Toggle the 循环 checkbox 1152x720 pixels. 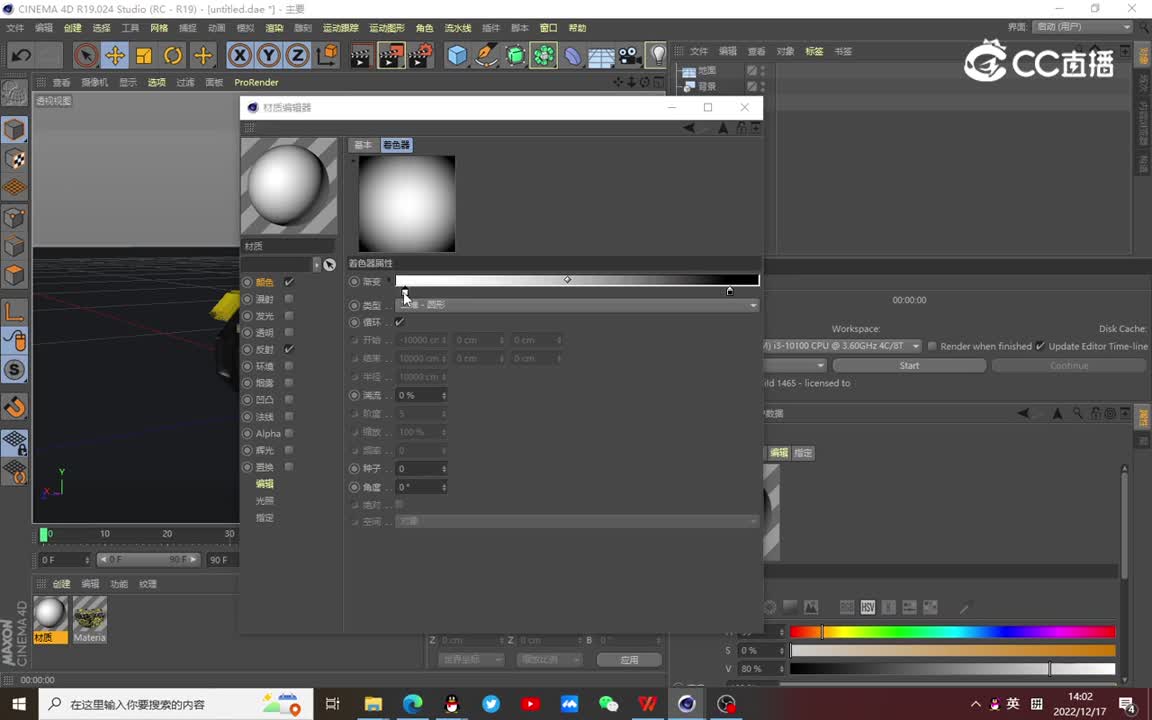400,322
